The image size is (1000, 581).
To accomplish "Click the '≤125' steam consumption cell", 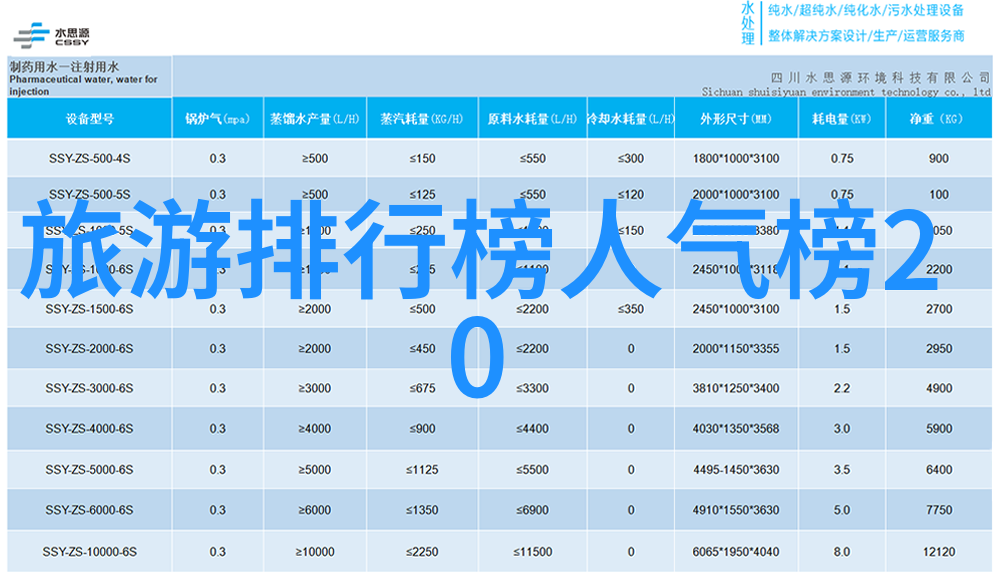I will (422, 194).
